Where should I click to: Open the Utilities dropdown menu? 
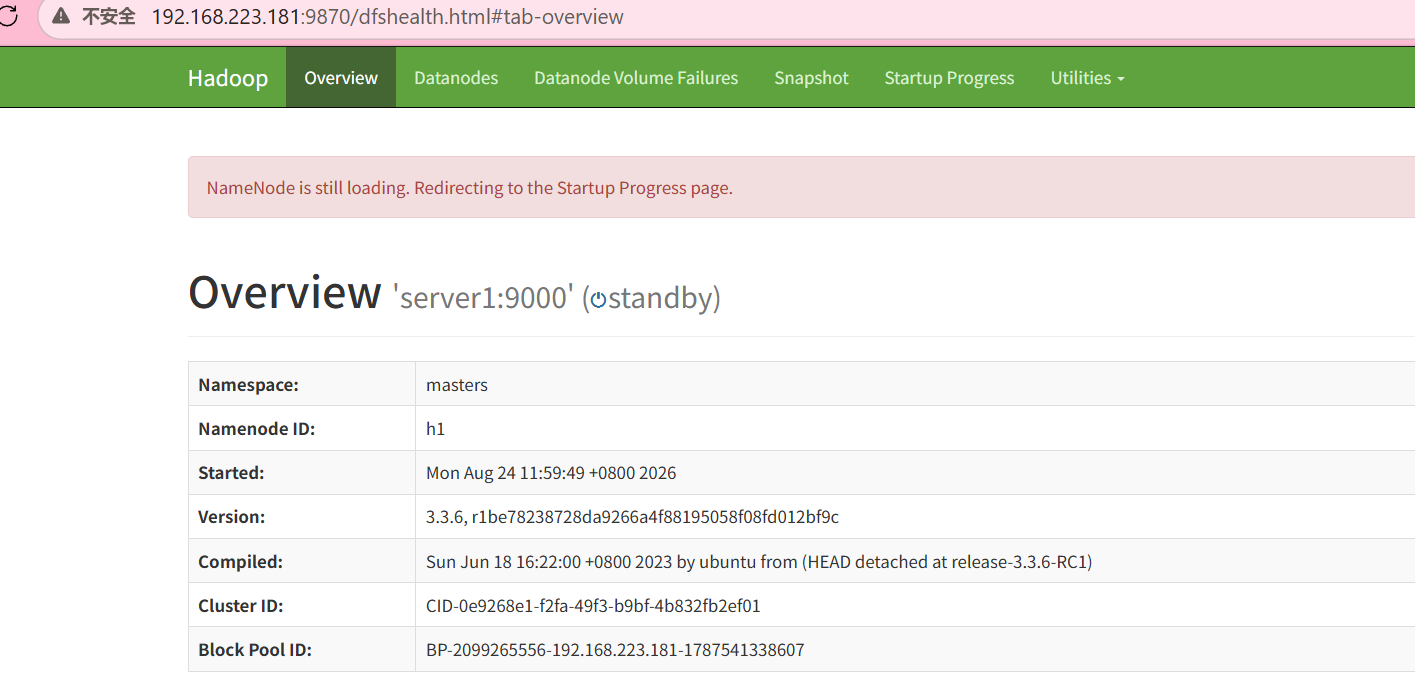(1087, 78)
